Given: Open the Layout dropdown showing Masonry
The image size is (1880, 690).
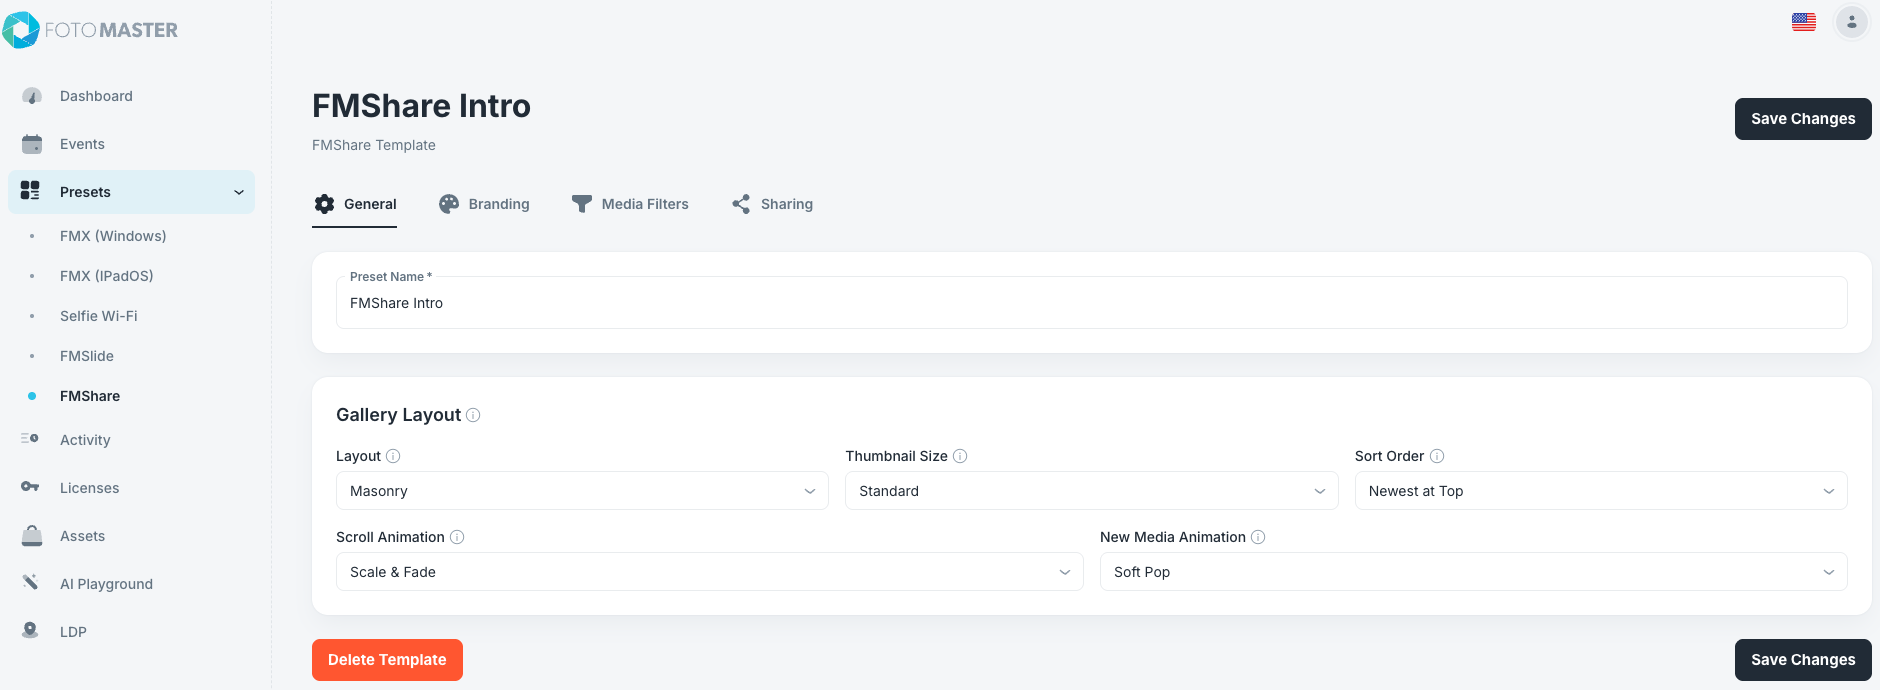Looking at the screenshot, I should tap(582, 491).
